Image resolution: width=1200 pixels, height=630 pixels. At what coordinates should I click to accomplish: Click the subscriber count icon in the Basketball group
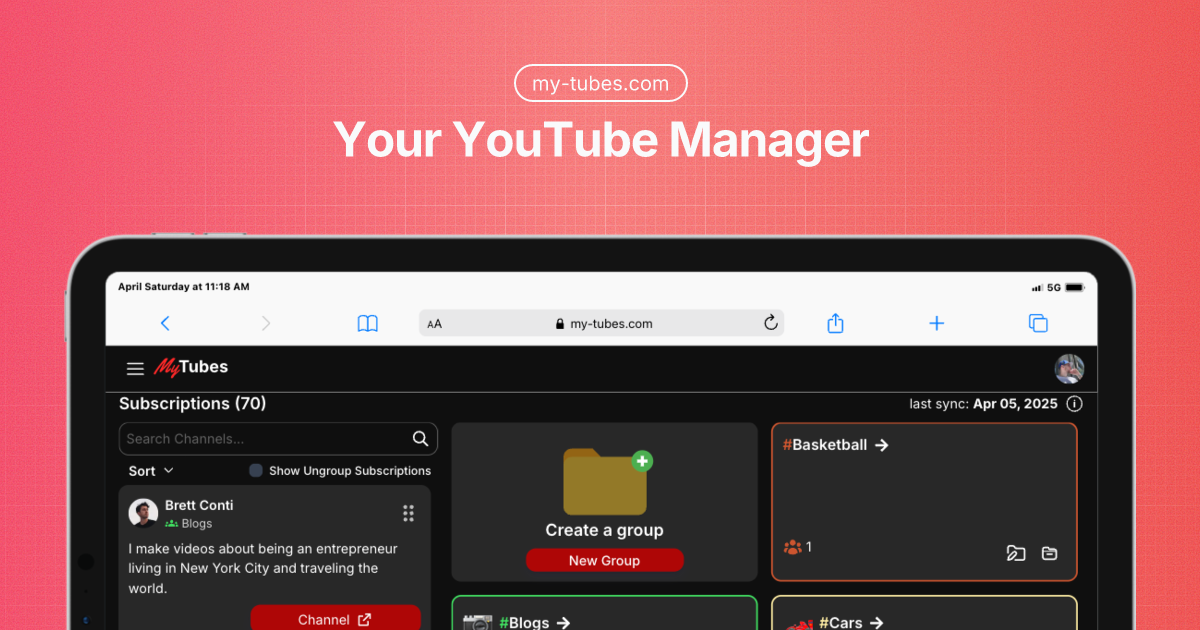pyautogui.click(x=792, y=547)
